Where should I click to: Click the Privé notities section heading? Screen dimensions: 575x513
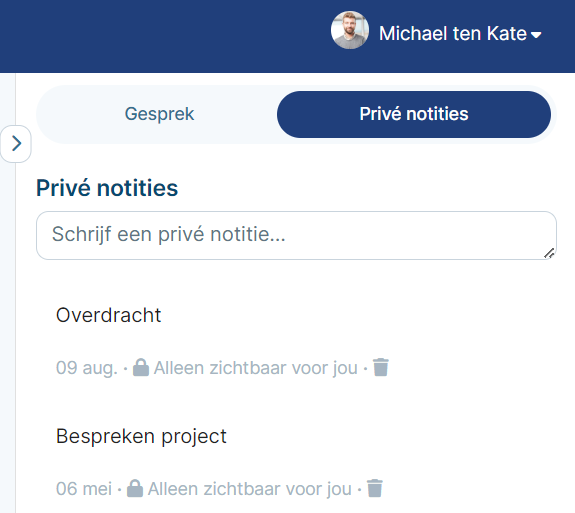click(107, 188)
